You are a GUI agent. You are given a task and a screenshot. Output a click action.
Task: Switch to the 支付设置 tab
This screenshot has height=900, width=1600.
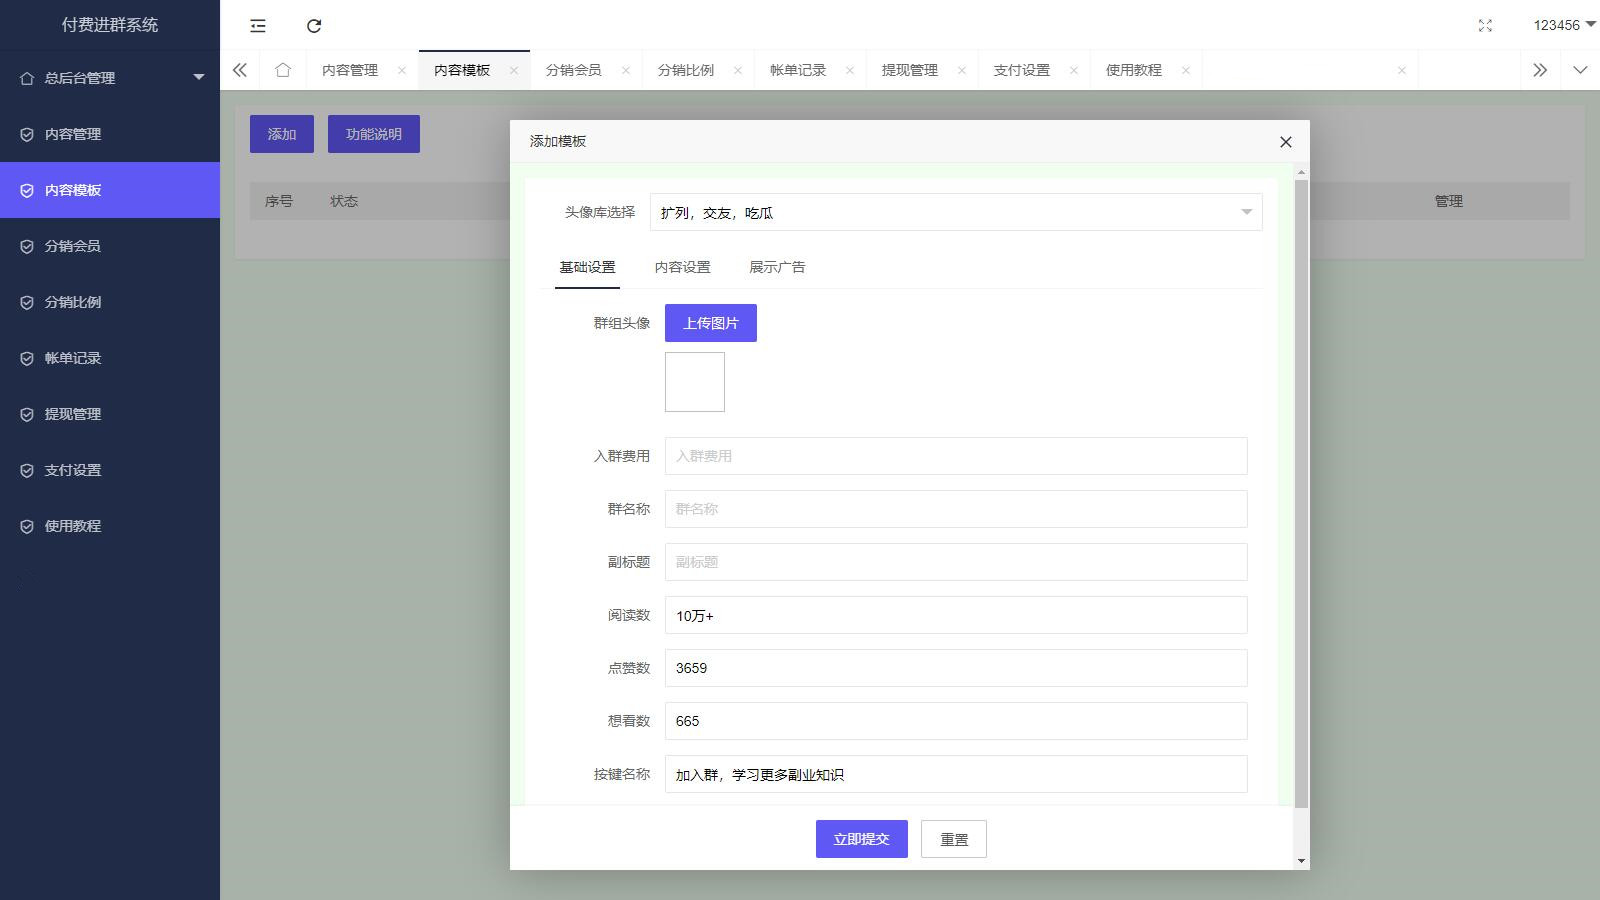(x=1022, y=70)
